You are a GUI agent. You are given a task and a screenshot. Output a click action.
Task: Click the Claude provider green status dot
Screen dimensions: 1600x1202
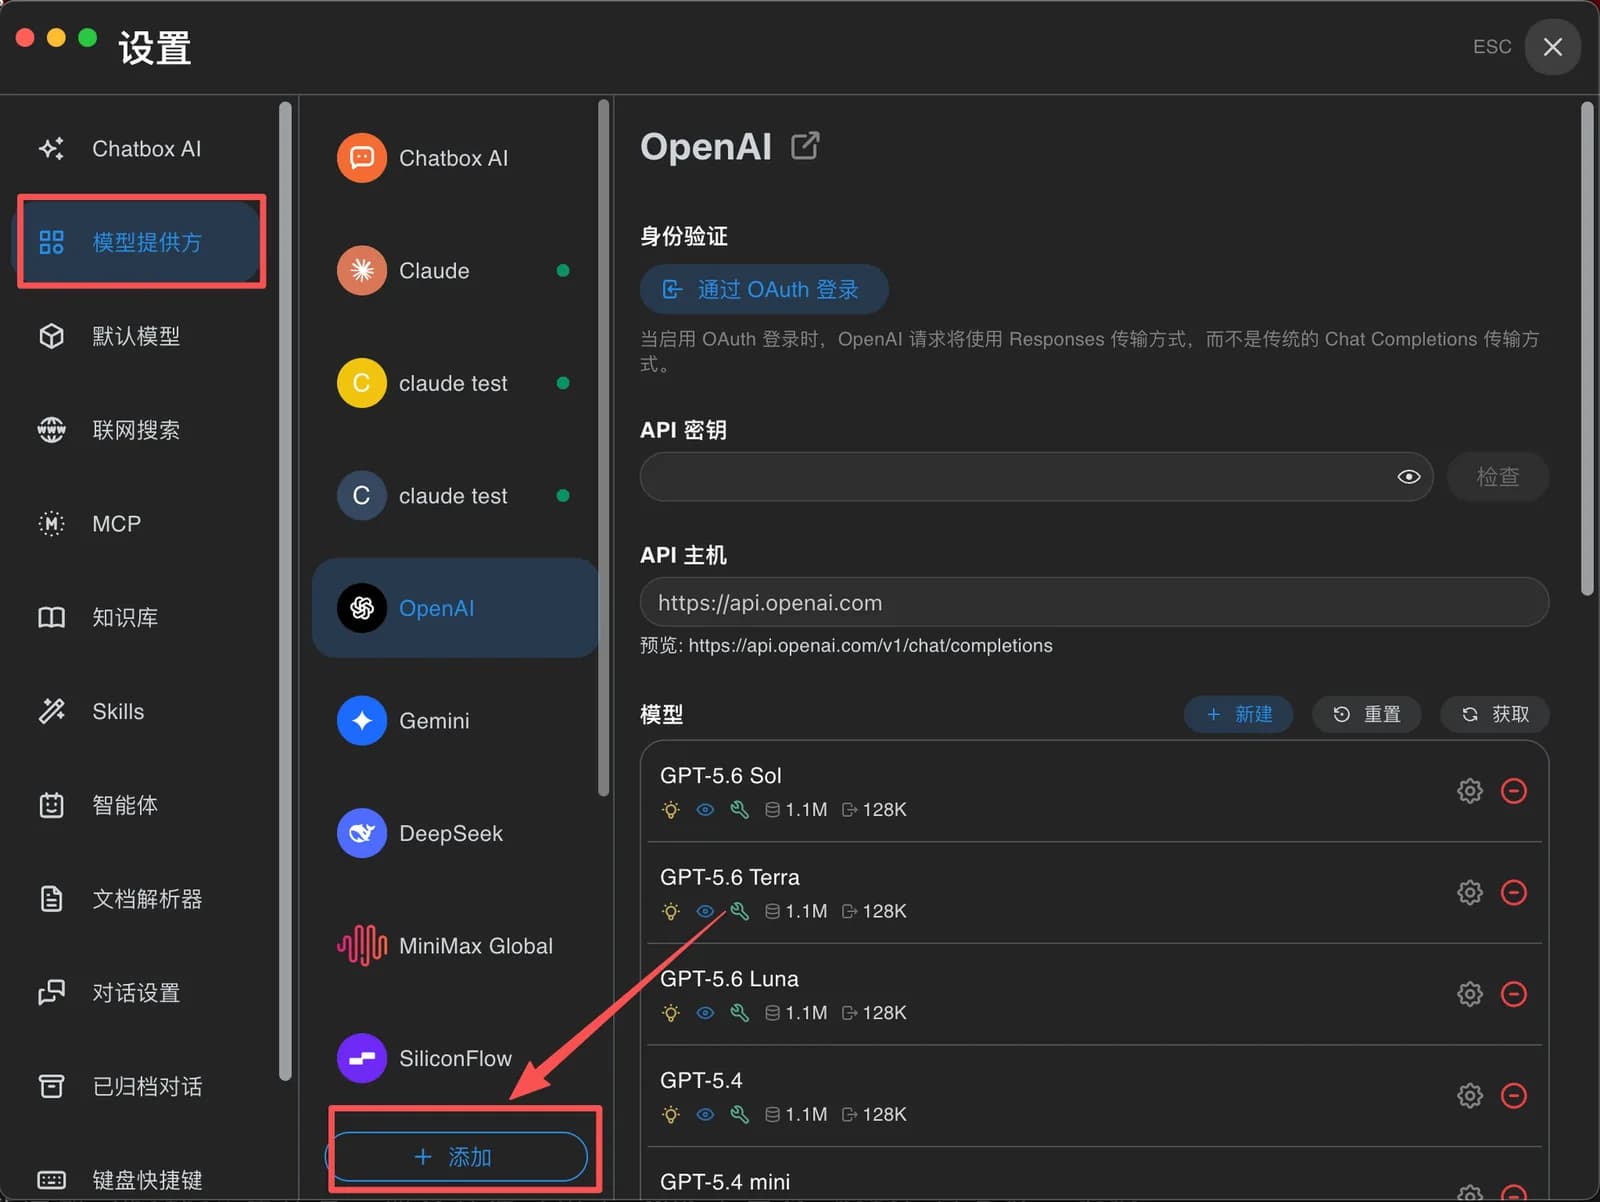pos(563,271)
